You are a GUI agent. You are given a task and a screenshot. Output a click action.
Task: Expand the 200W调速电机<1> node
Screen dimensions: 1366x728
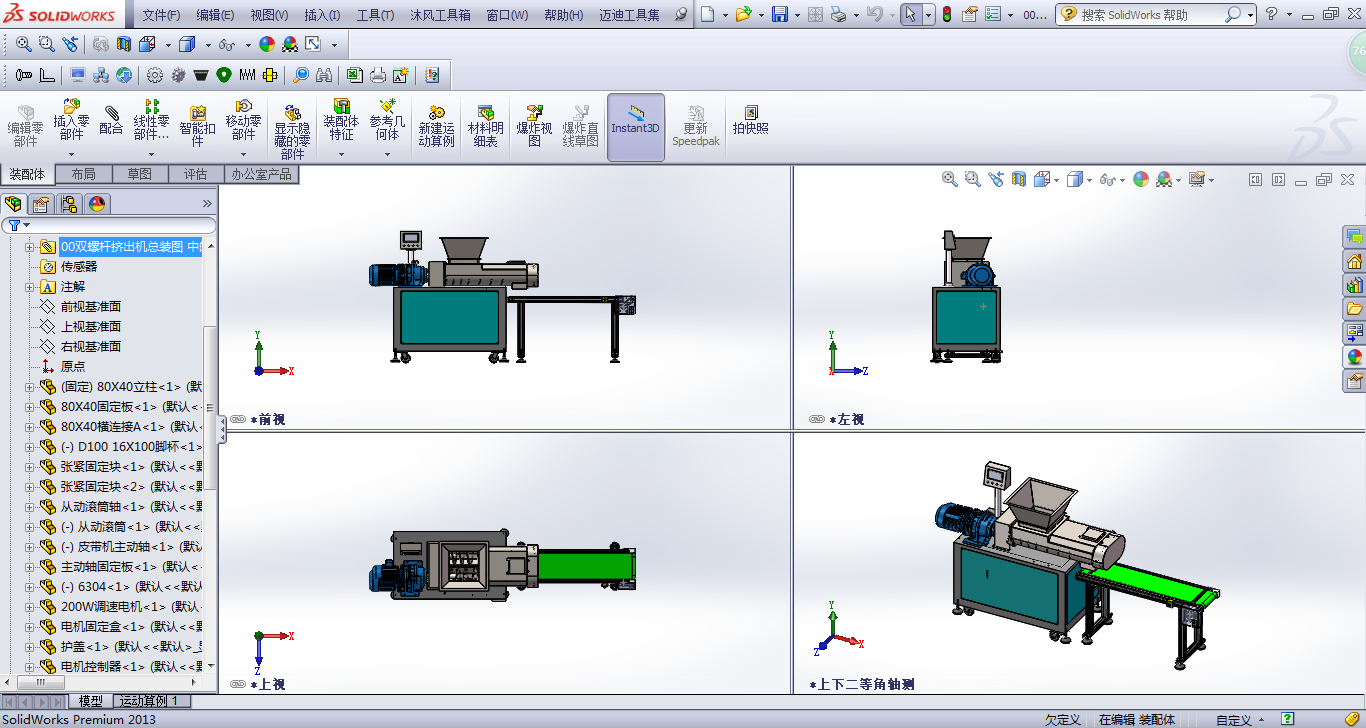[x=29, y=607]
